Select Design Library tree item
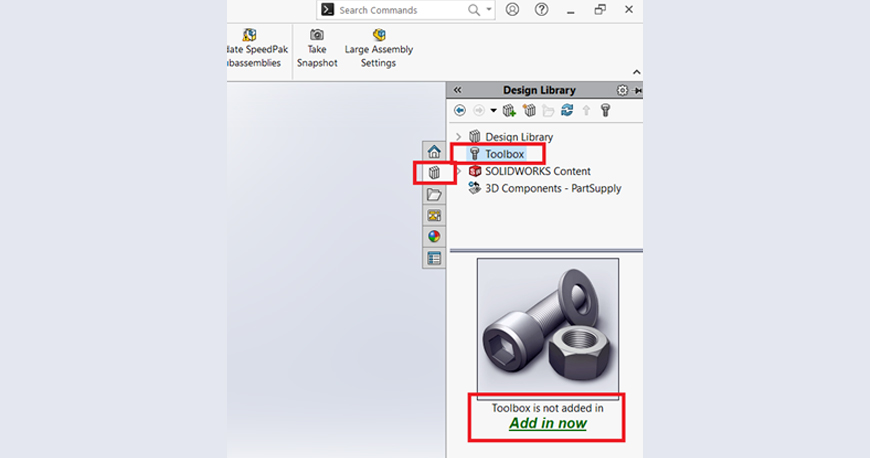Viewport: 870px width, 458px height. tap(519, 137)
